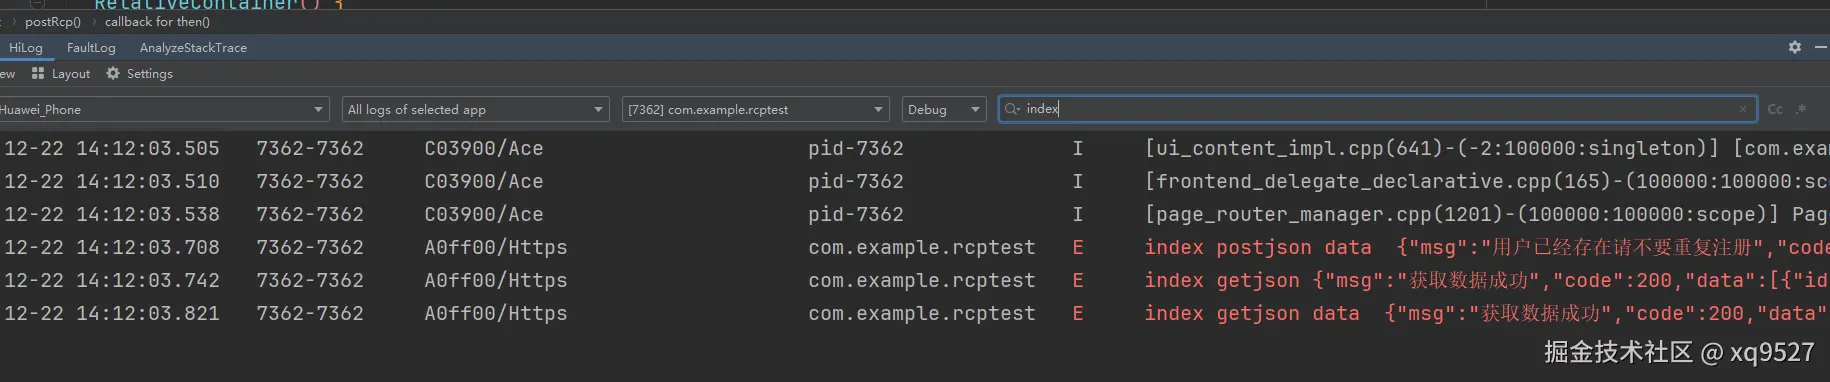Click postRcp() breadcrumb
Screen dimensions: 1830x382
point(53,21)
